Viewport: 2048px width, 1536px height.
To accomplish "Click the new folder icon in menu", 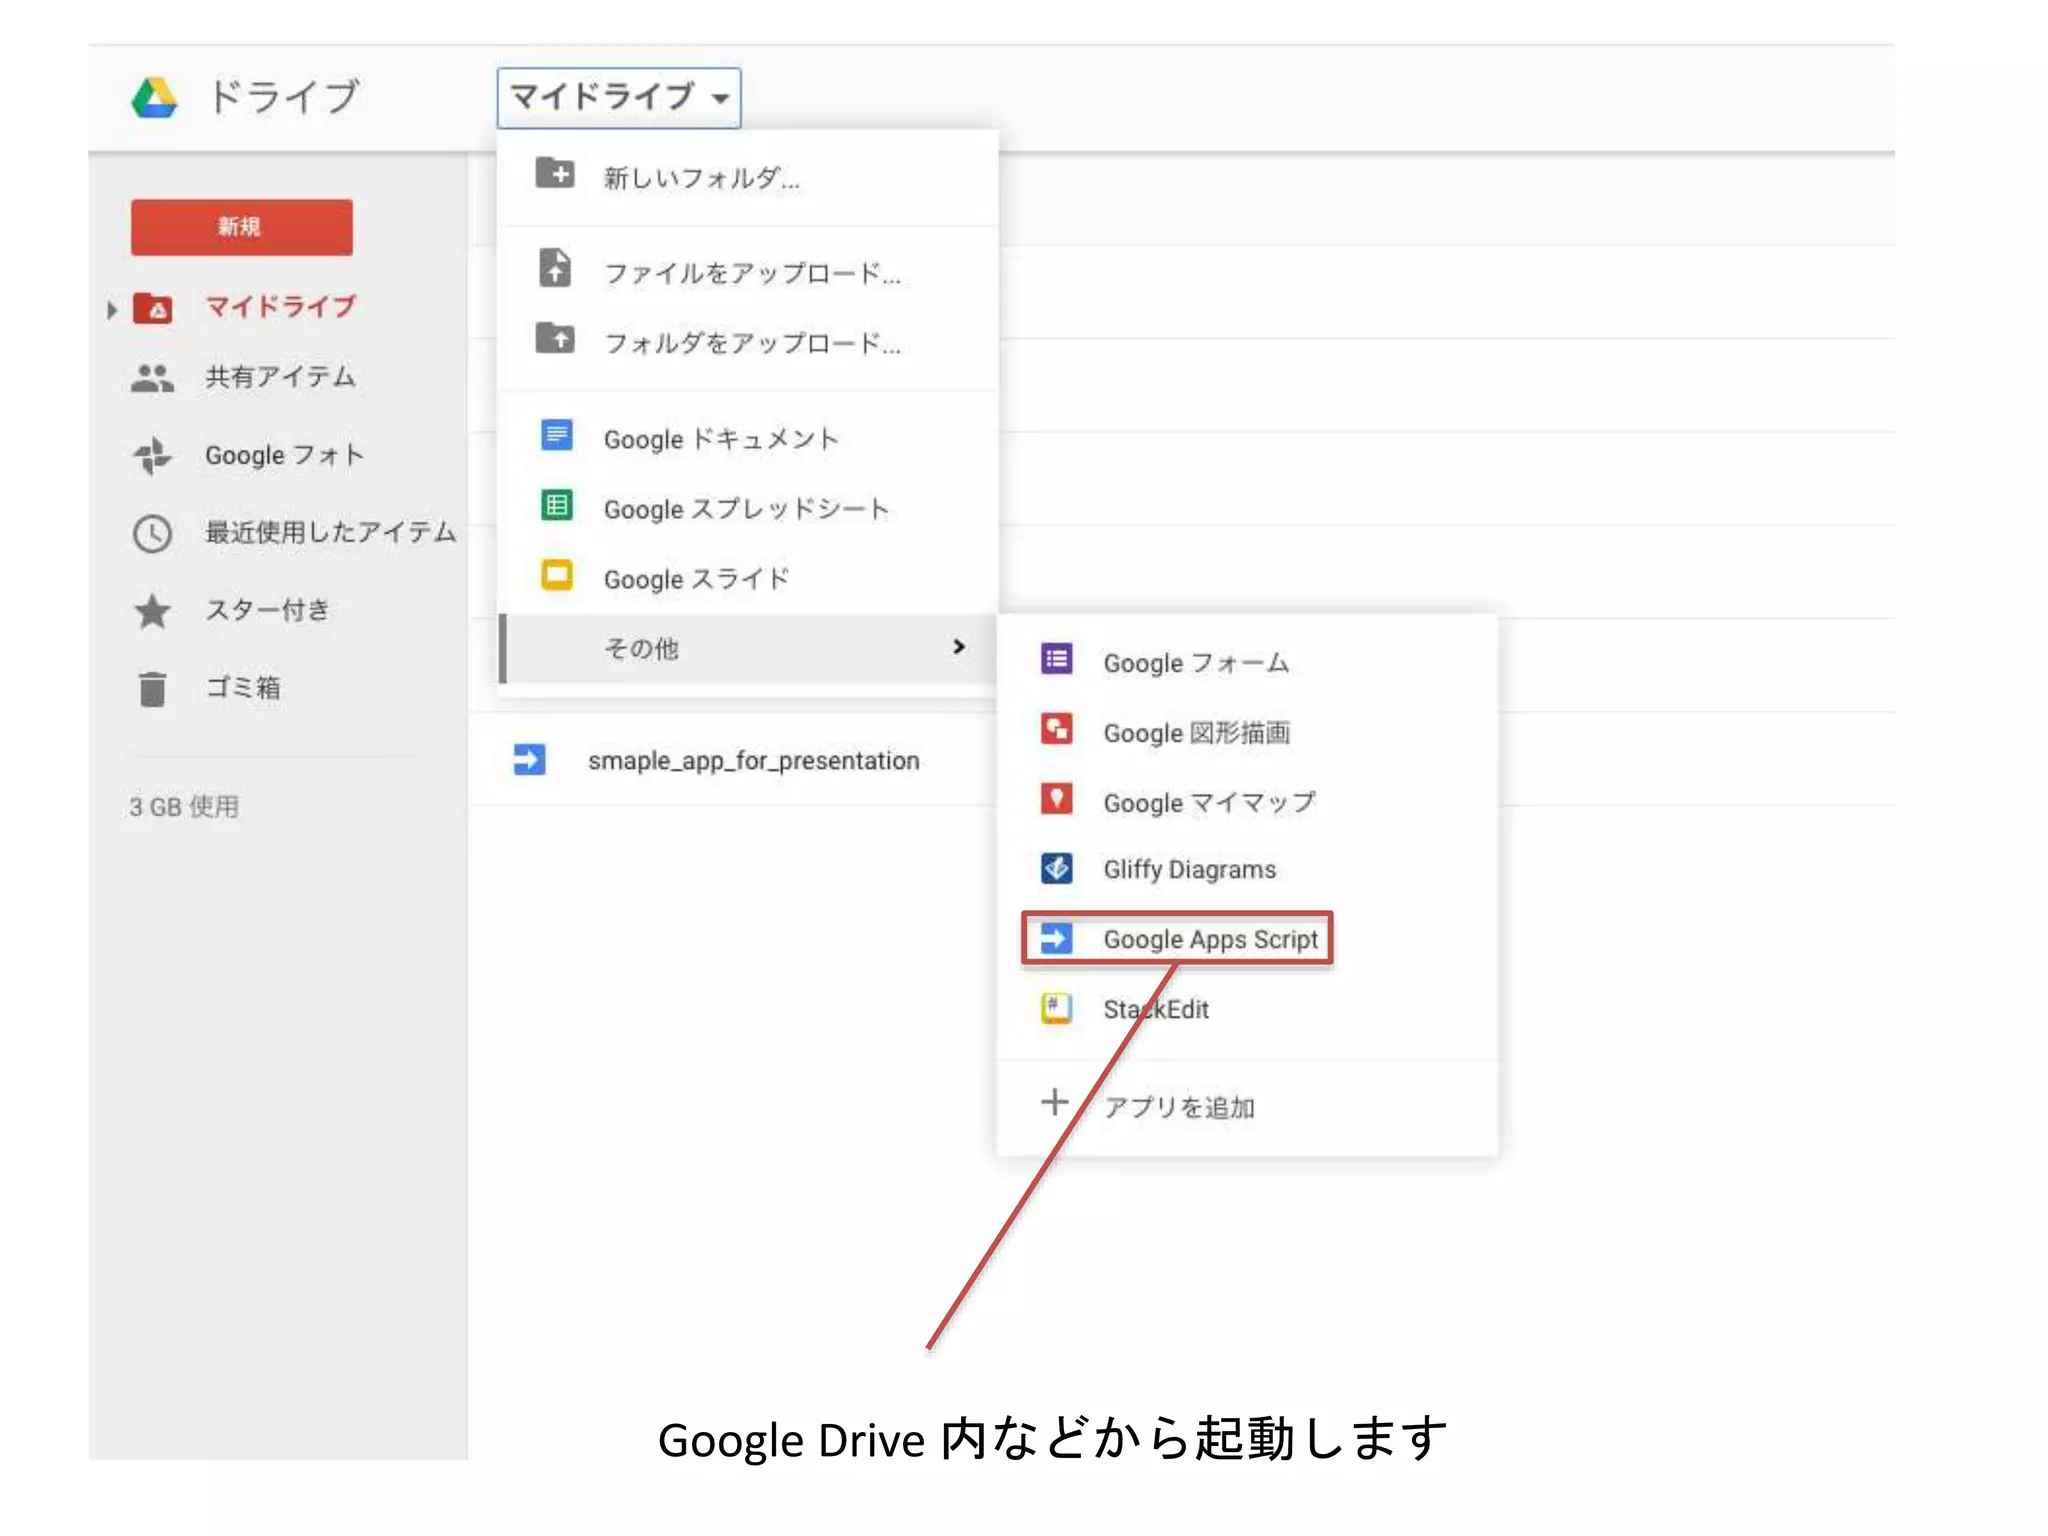I will [555, 173].
